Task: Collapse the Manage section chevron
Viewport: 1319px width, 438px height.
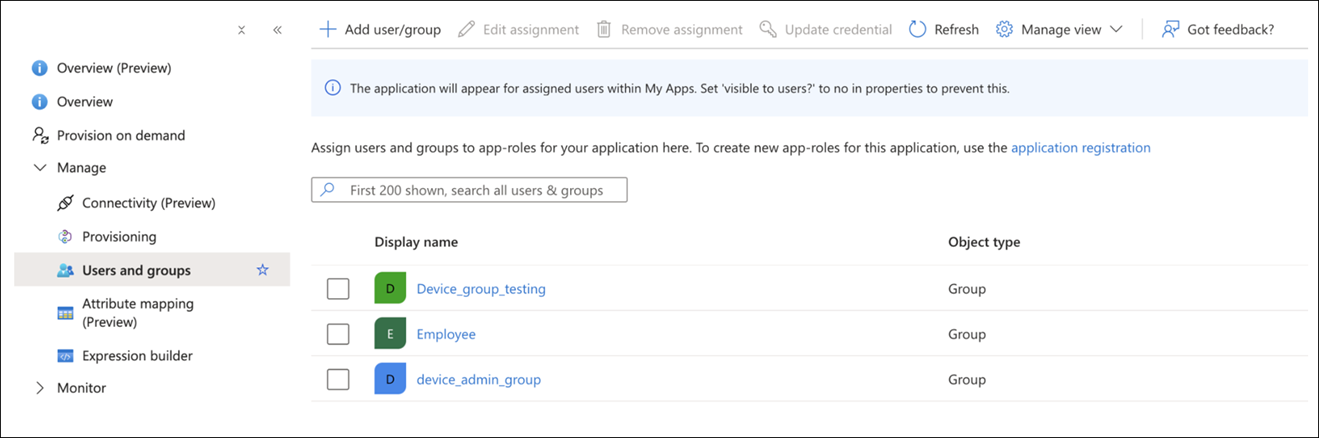Action: pos(40,168)
